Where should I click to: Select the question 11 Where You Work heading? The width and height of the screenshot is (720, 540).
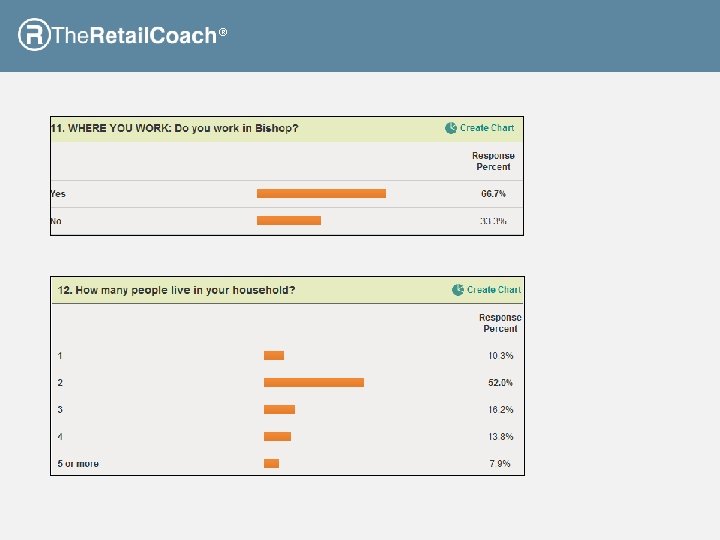(175, 128)
